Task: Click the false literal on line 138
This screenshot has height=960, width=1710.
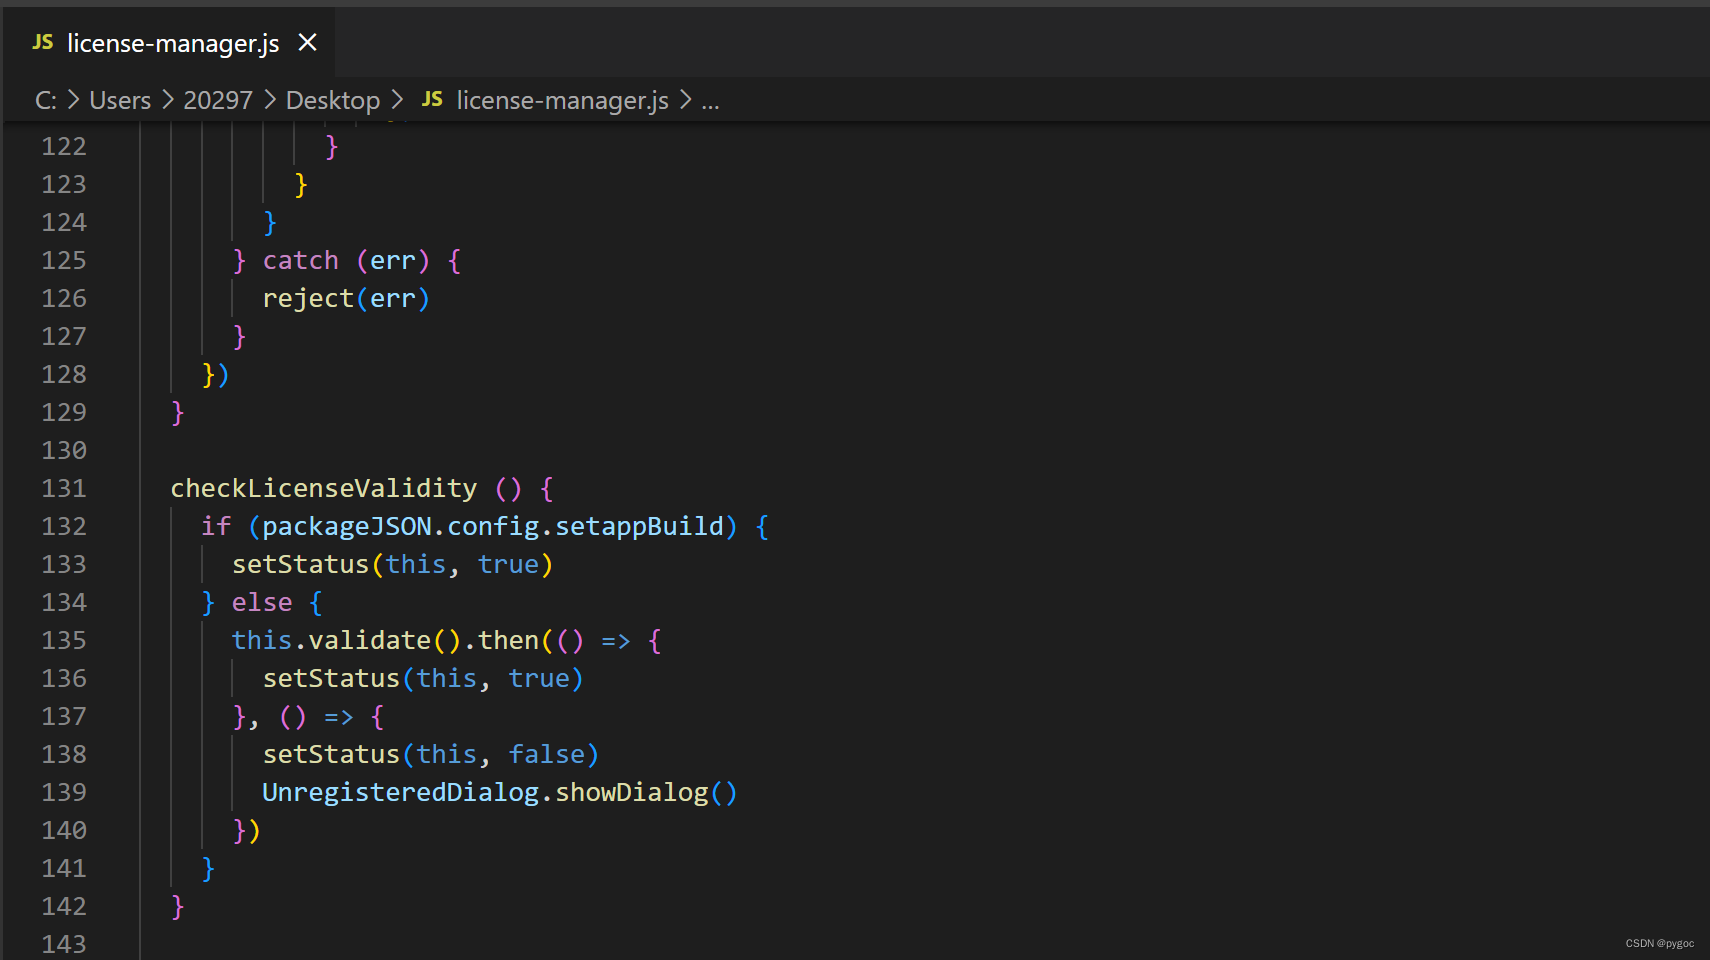Action: 547,754
